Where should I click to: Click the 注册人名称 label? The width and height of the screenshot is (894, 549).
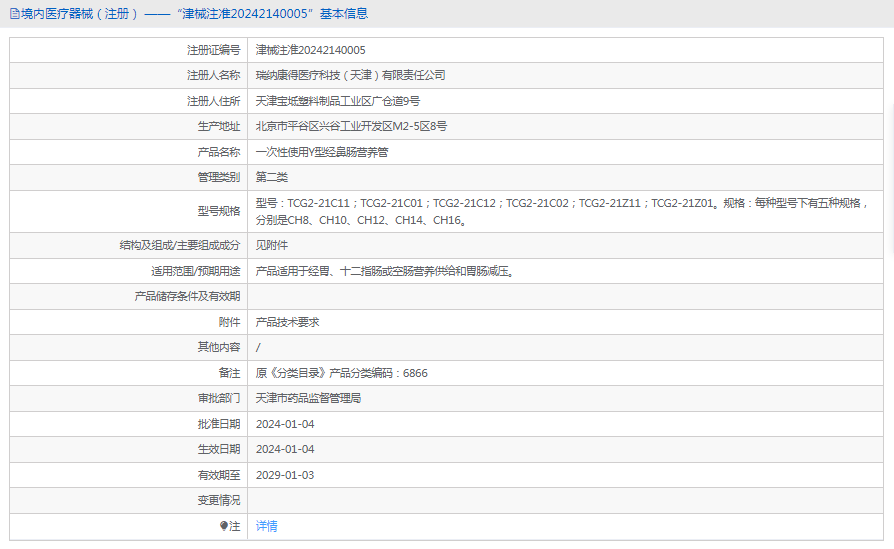tap(214, 75)
